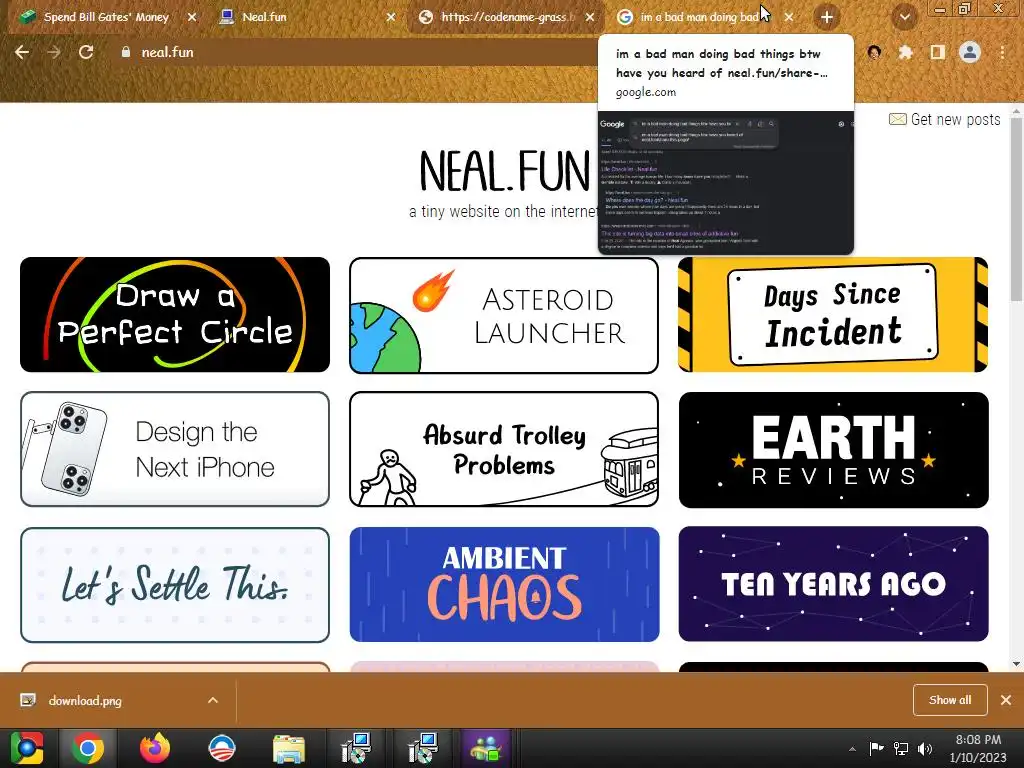1024x768 pixels.
Task: Open the network tray icon
Action: [901, 748]
